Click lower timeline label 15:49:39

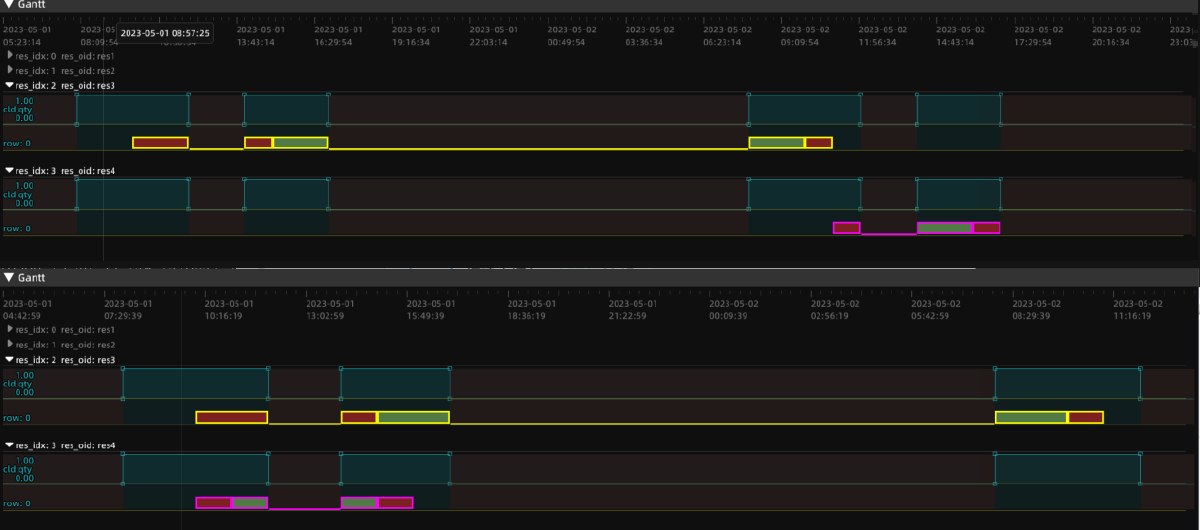(x=426, y=315)
